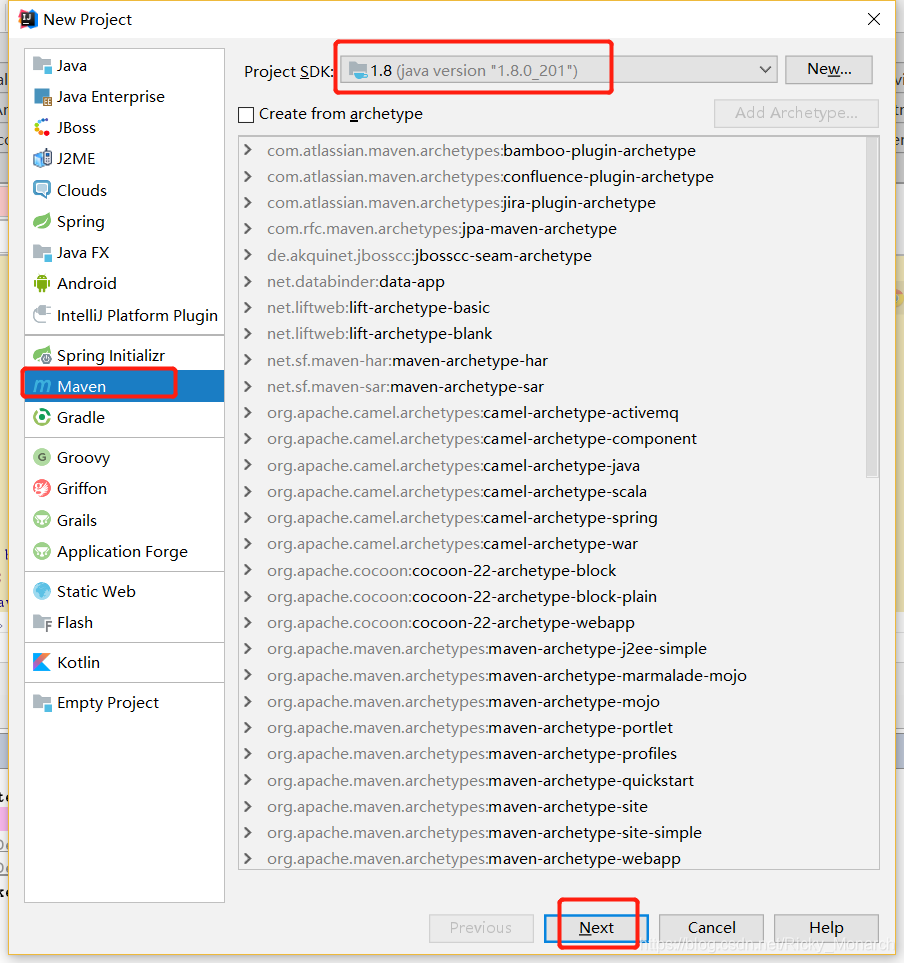The image size is (904, 963).
Task: Expand maven-archetype-webapp entry
Action: pyautogui.click(x=247, y=859)
